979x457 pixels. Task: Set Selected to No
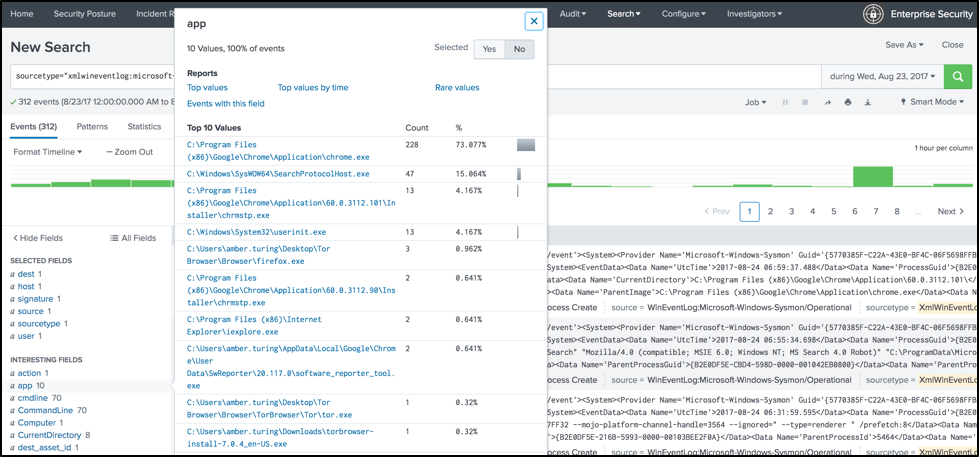[519, 49]
